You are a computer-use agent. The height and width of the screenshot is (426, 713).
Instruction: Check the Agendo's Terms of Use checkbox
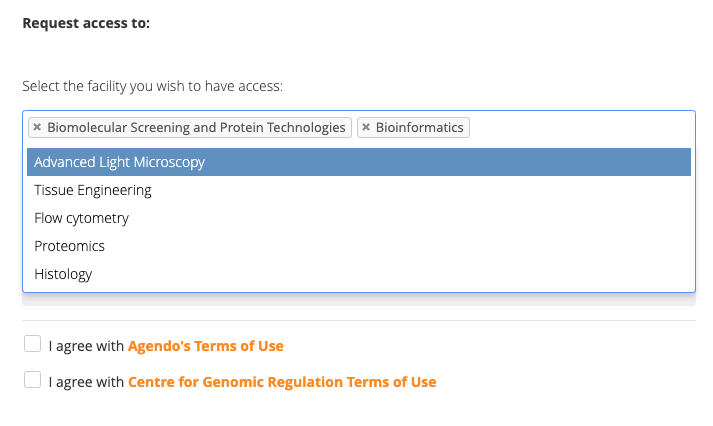pyautogui.click(x=32, y=344)
